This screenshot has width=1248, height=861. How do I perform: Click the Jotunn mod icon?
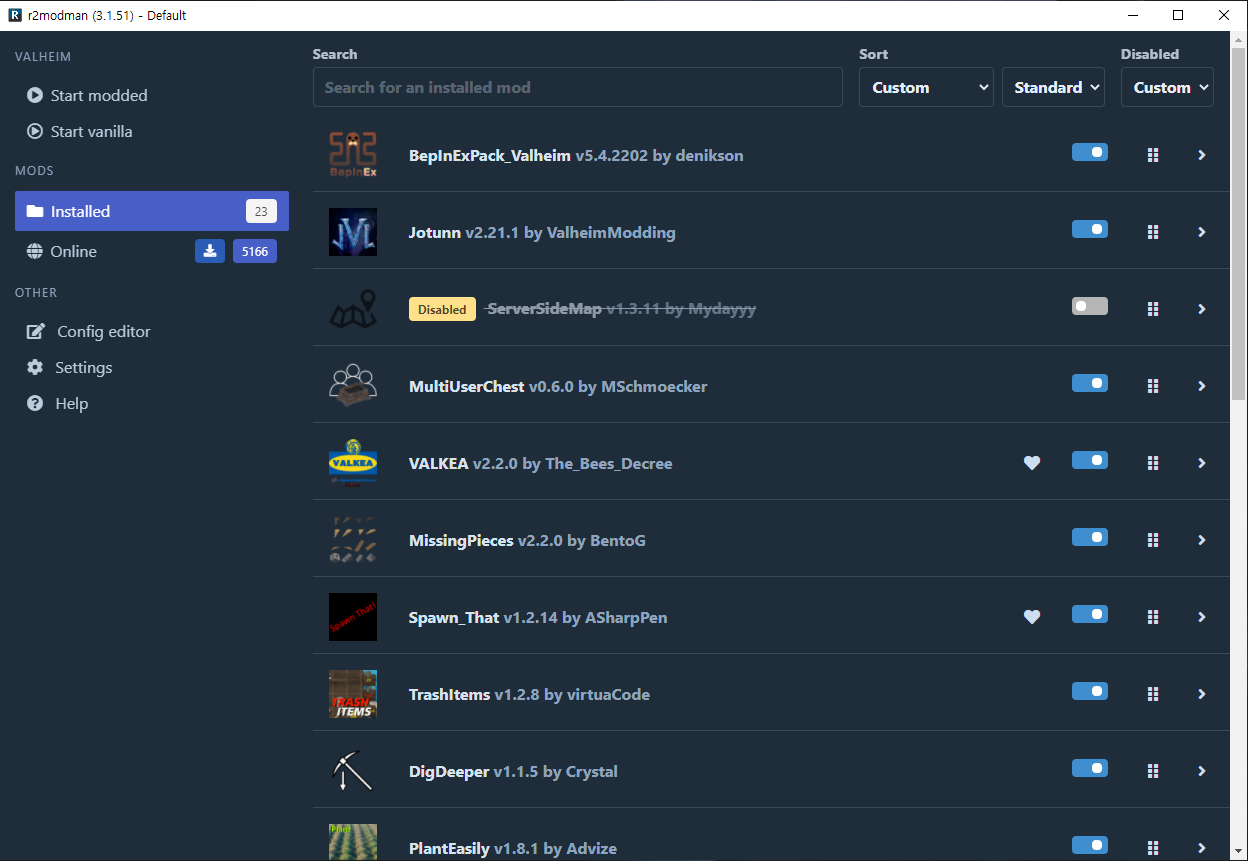pos(353,232)
